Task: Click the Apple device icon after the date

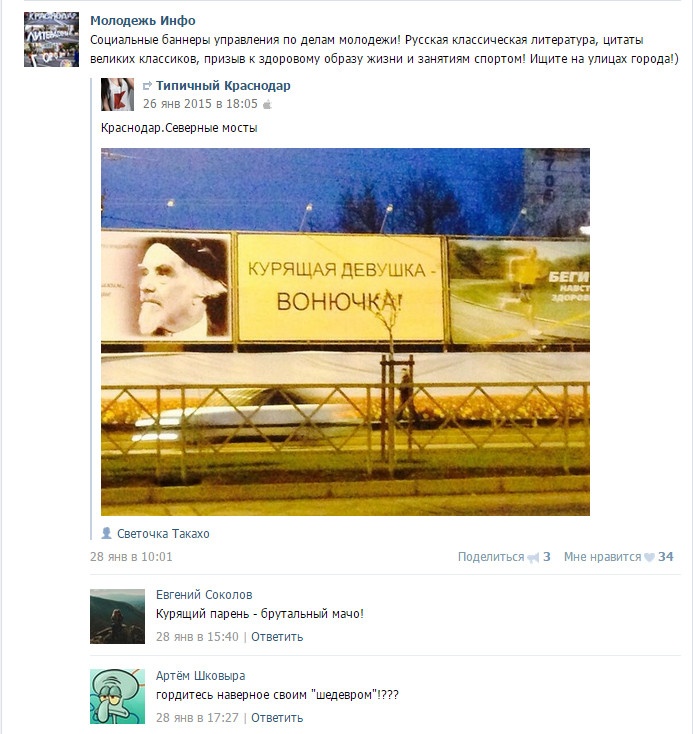Action: pyautogui.click(x=267, y=104)
